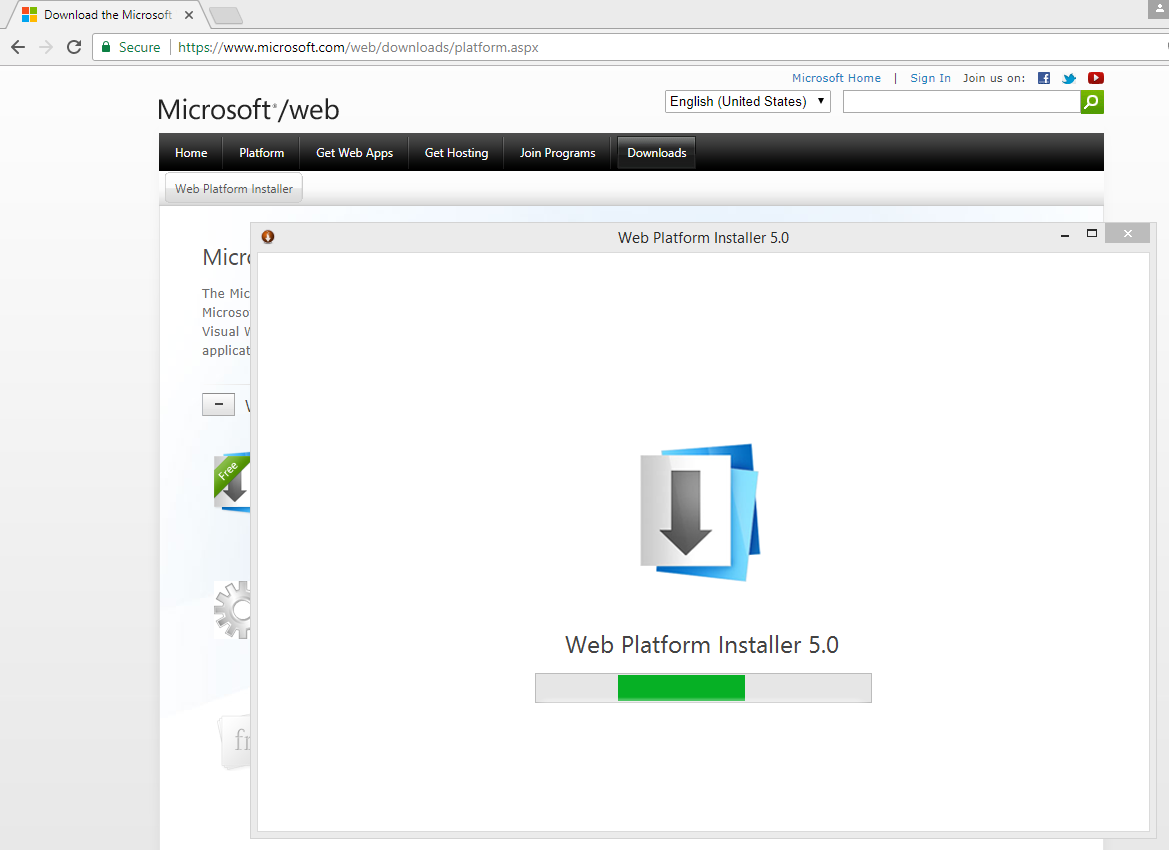Screen dimensions: 1169x850
Task: Open the Facebook icon link
Action: pos(1044,78)
